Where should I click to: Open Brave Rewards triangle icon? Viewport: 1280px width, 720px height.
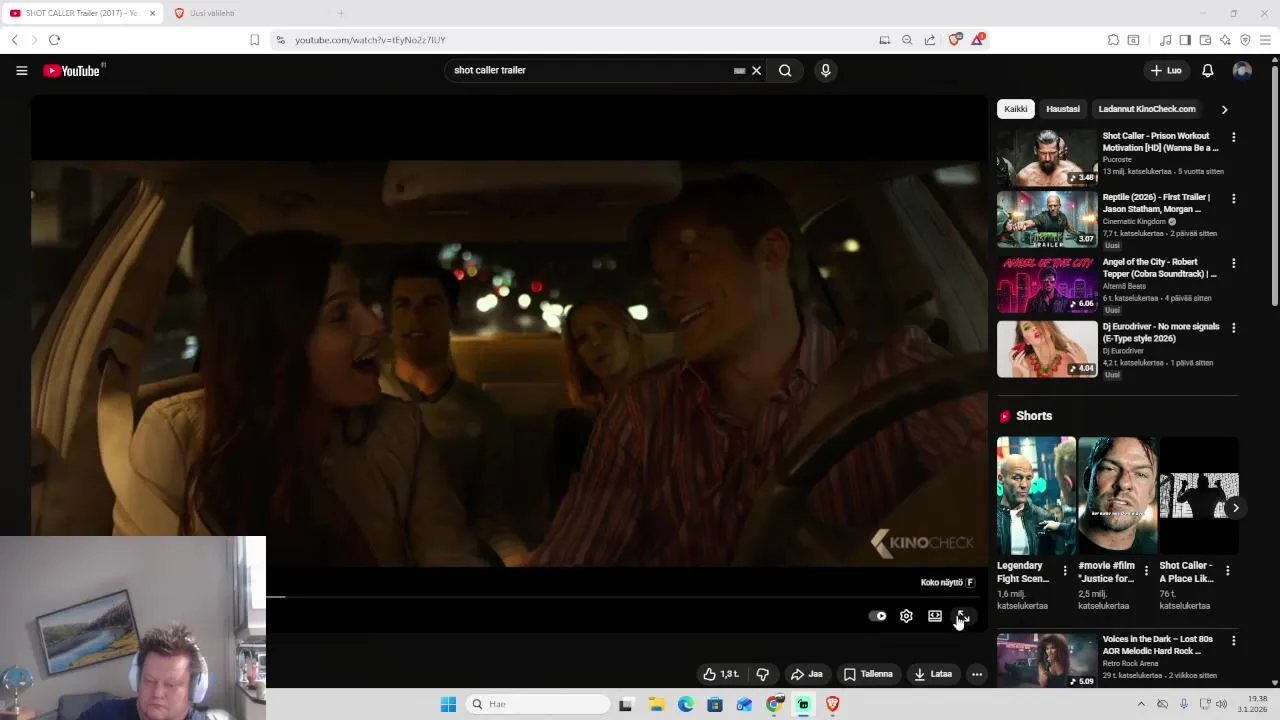pos(977,40)
